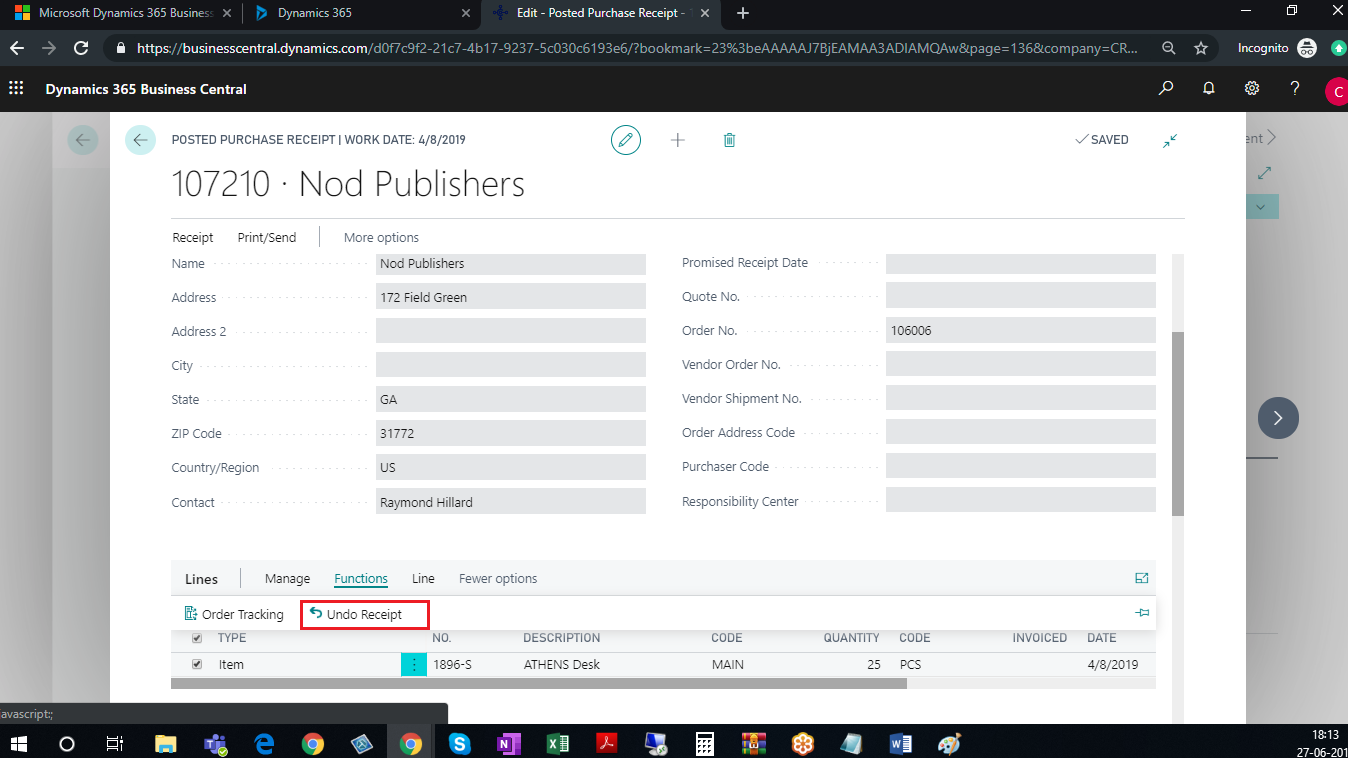
Task: Open the help question mark
Action: coord(1294,89)
